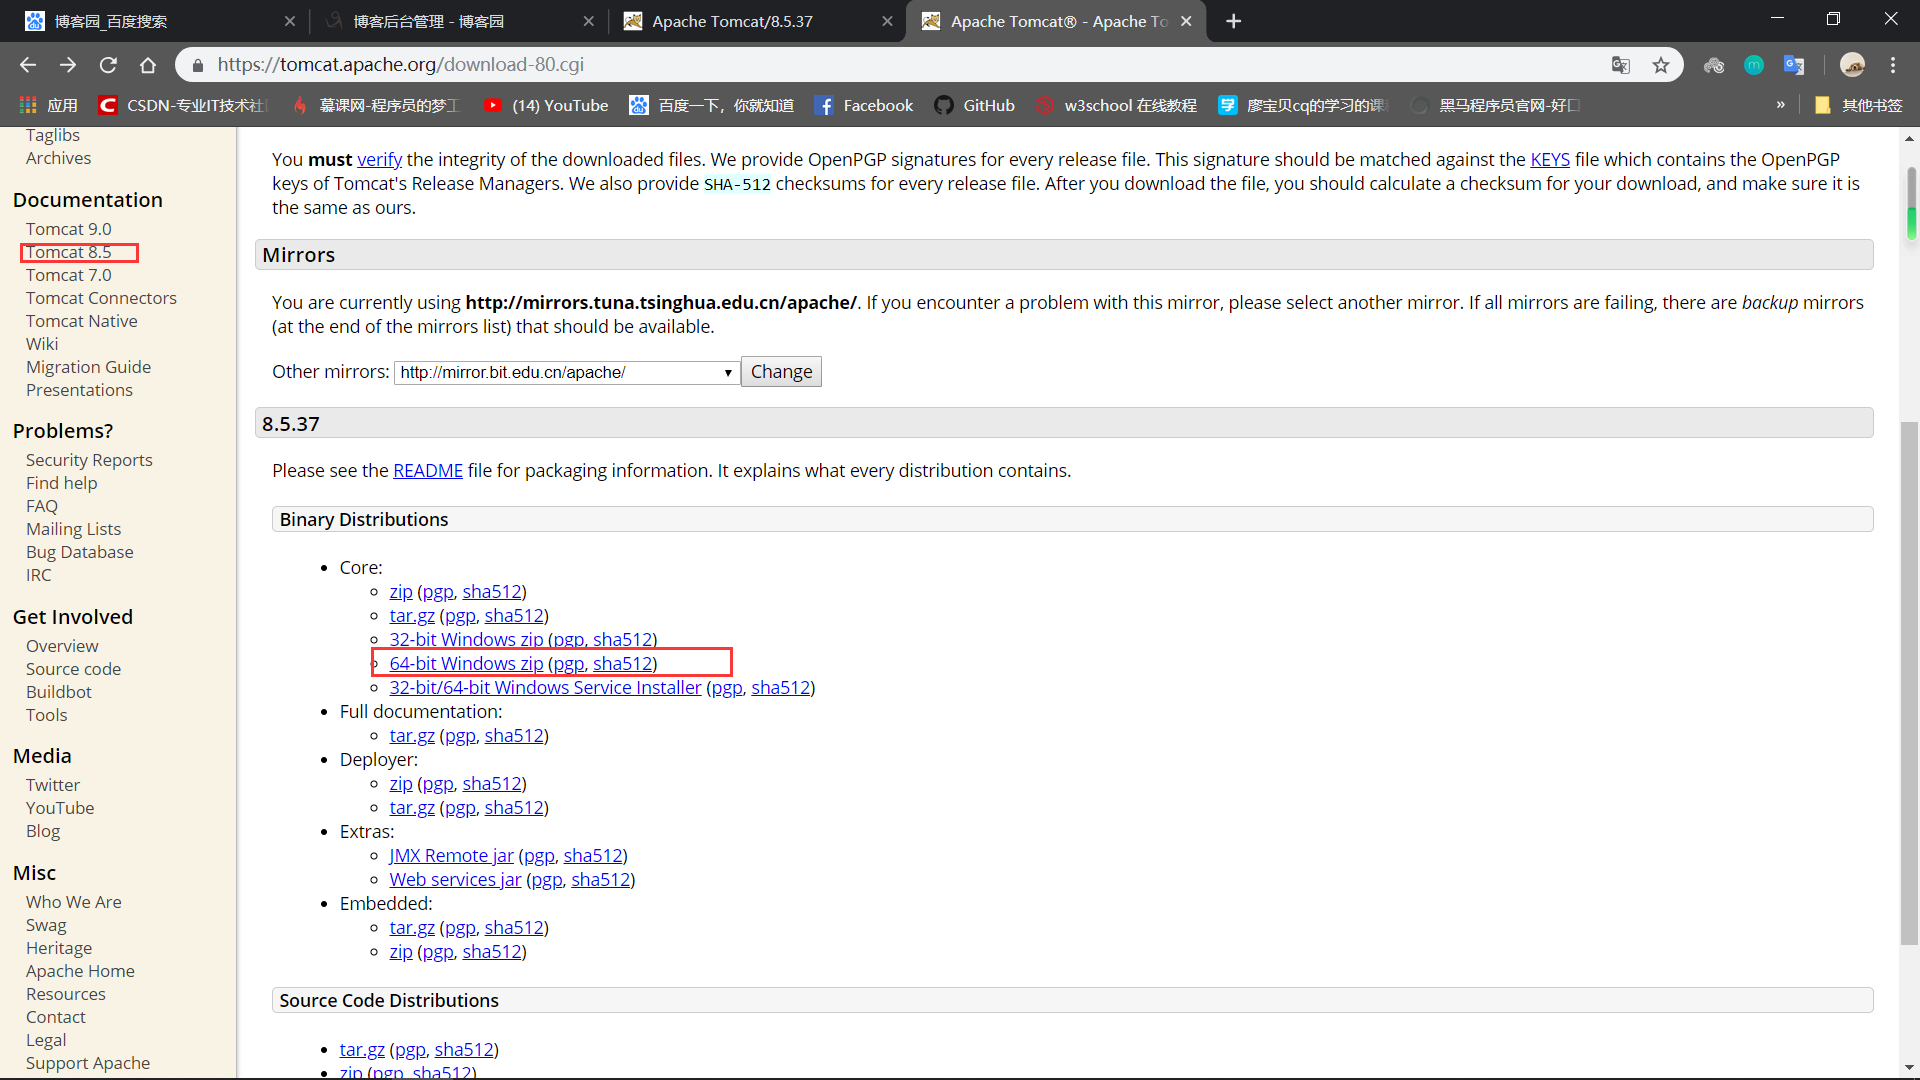Download the 64-bit Windows zip
The image size is (1920, 1080).
click(466, 663)
